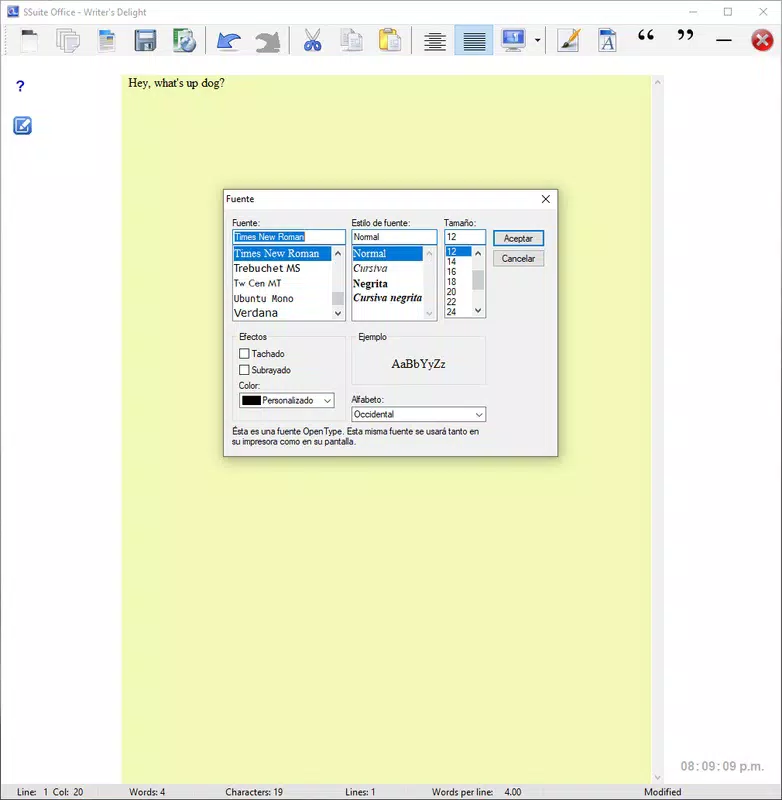Select Trebuchet MS in the font list
782x800 pixels.
[282, 268]
